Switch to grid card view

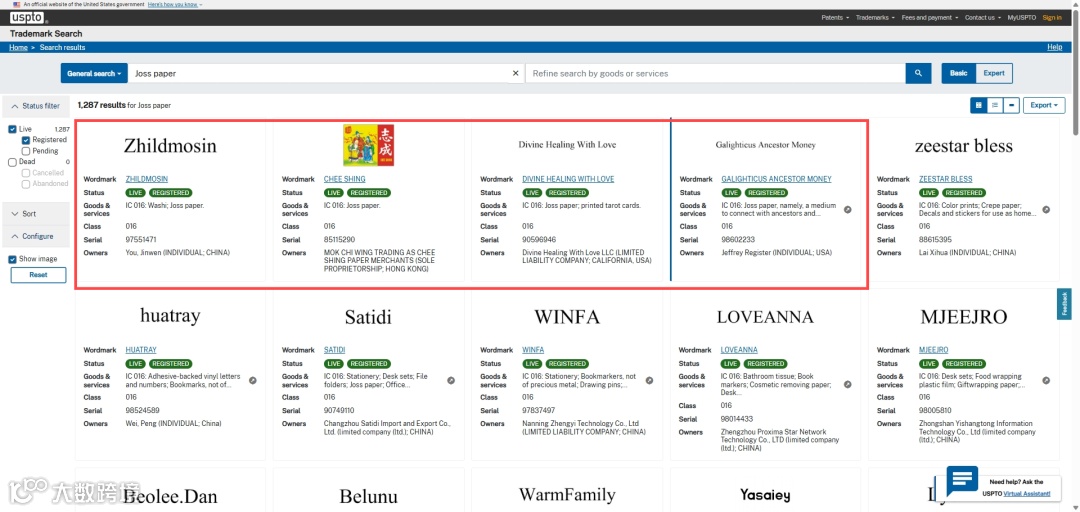[x=977, y=105]
